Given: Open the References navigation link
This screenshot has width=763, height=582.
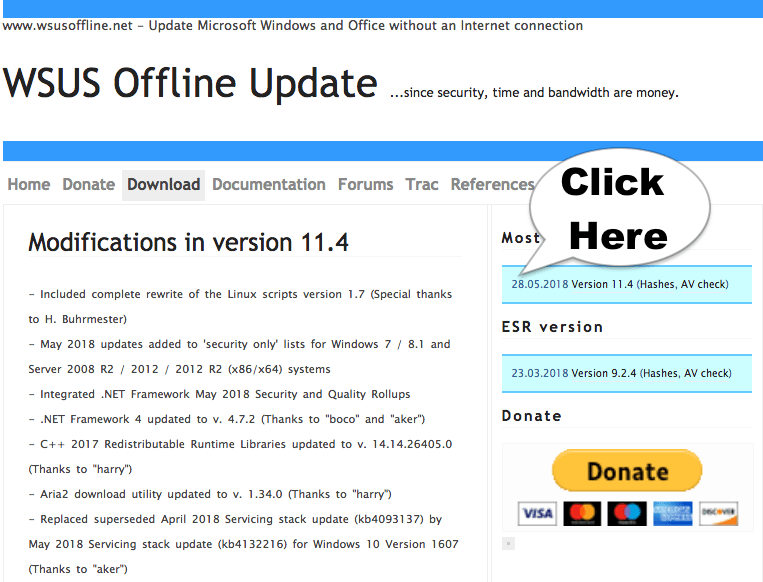Looking at the screenshot, I should 492,185.
